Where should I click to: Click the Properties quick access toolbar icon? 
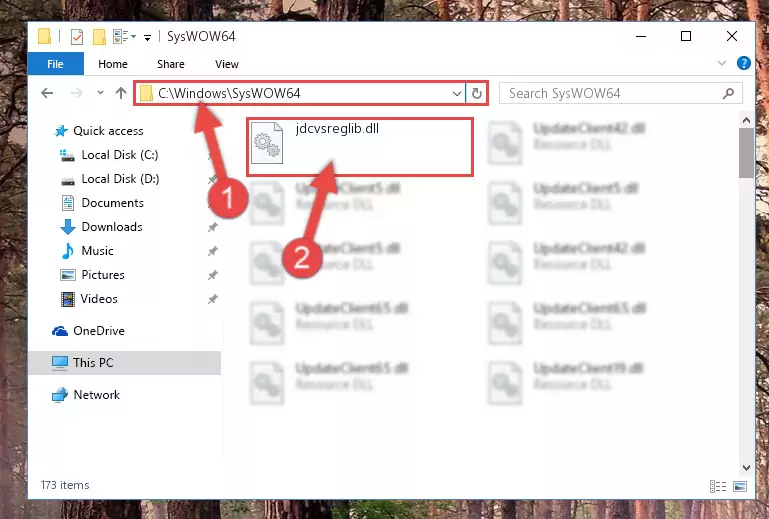click(x=77, y=37)
